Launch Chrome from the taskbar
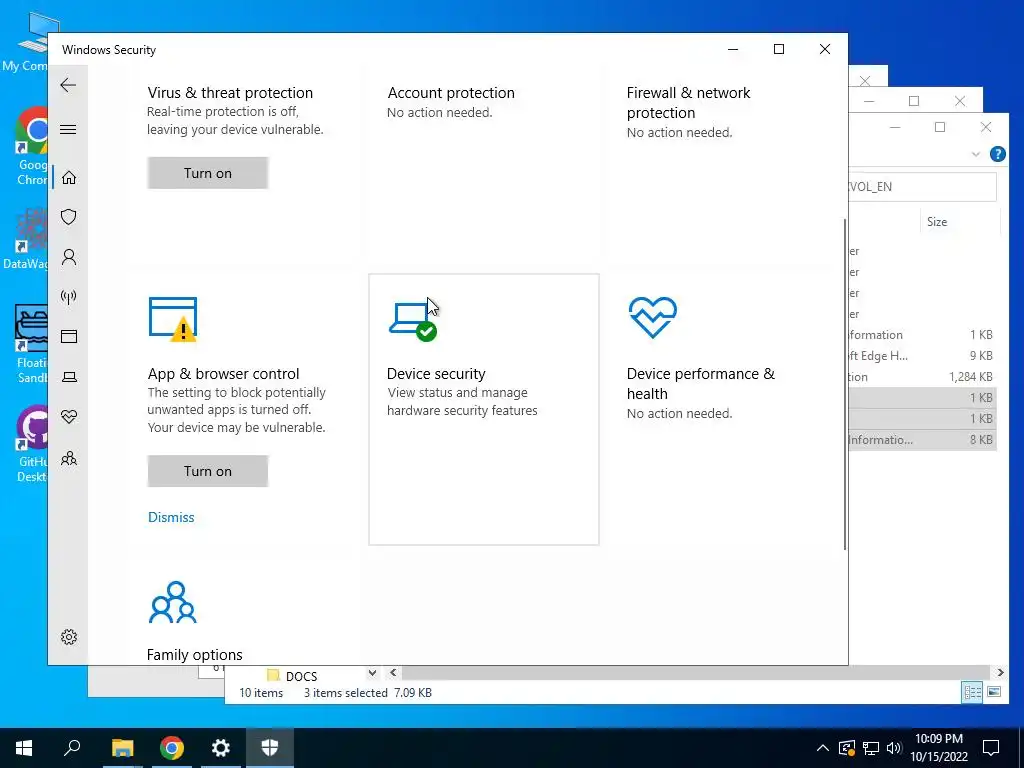Screen dimensions: 1024x768 click(172, 748)
